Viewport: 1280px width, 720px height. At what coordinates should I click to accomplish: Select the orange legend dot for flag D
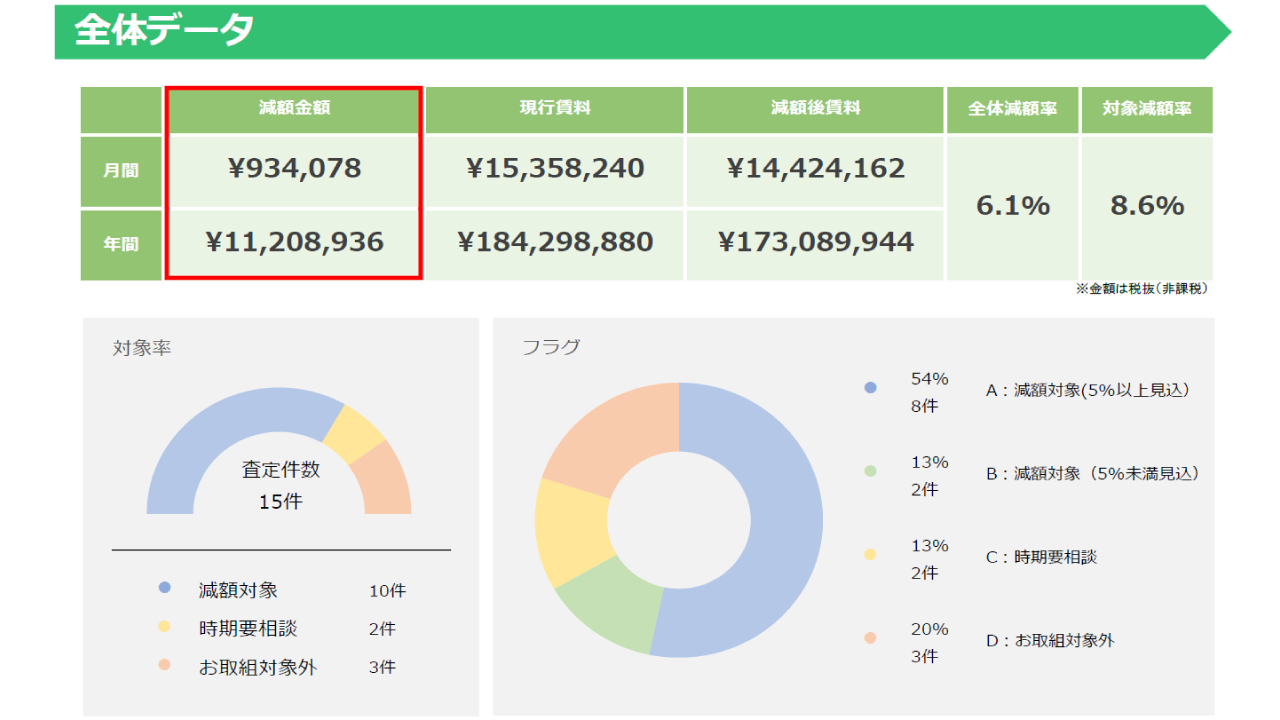pos(870,638)
